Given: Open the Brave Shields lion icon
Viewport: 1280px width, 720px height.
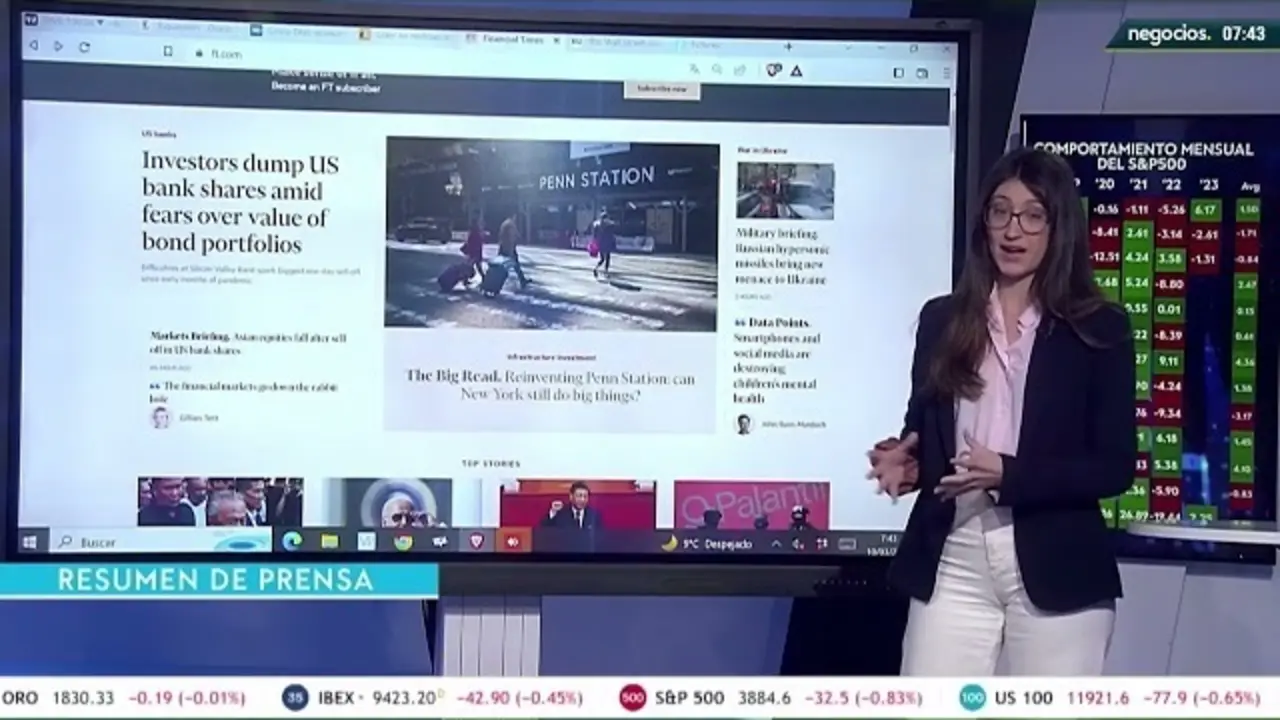Looking at the screenshot, I should pos(773,70).
